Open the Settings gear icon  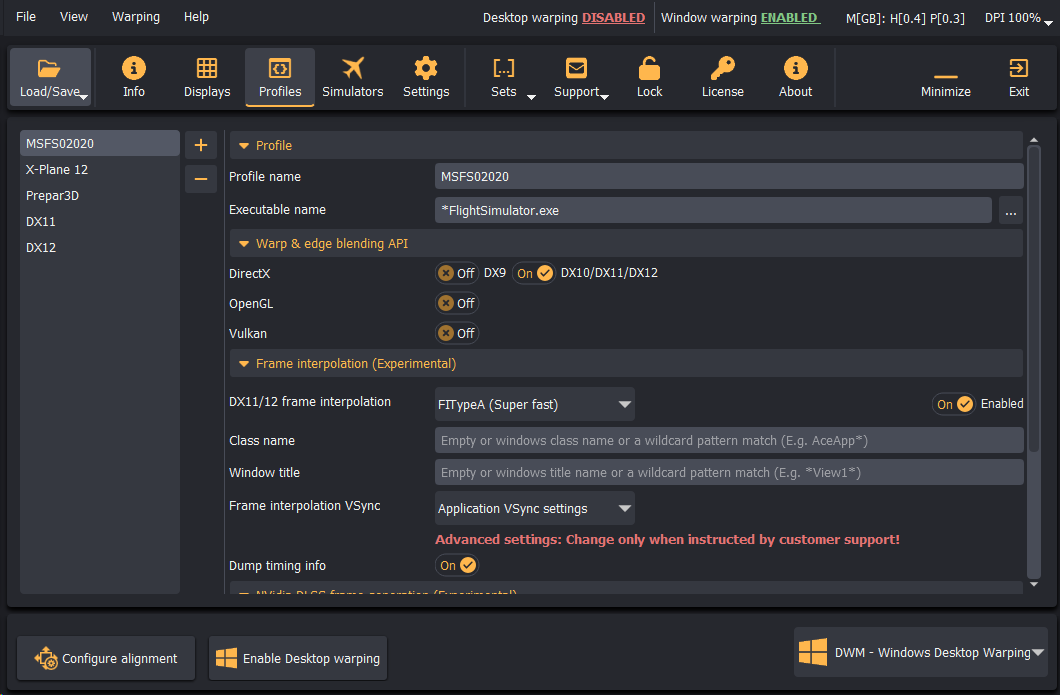(x=426, y=77)
